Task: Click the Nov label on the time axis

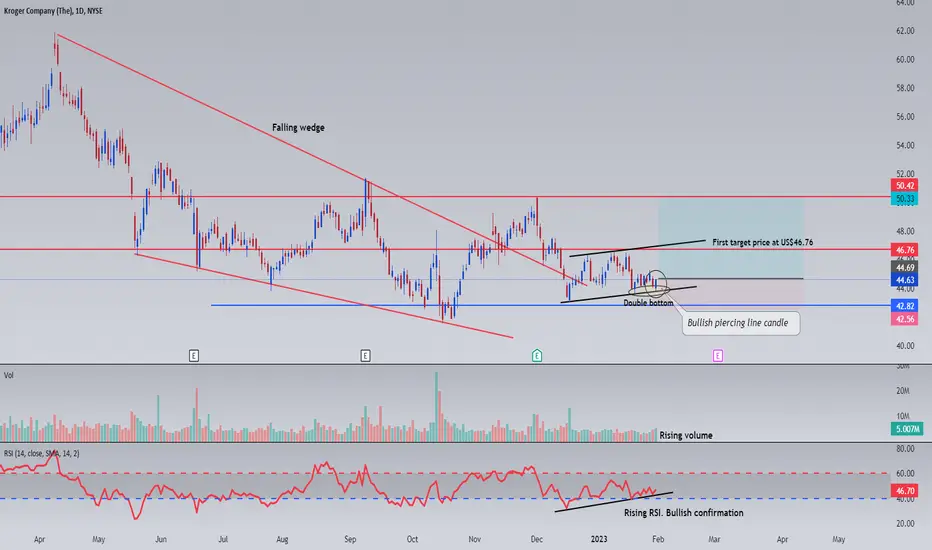Action: [474, 539]
